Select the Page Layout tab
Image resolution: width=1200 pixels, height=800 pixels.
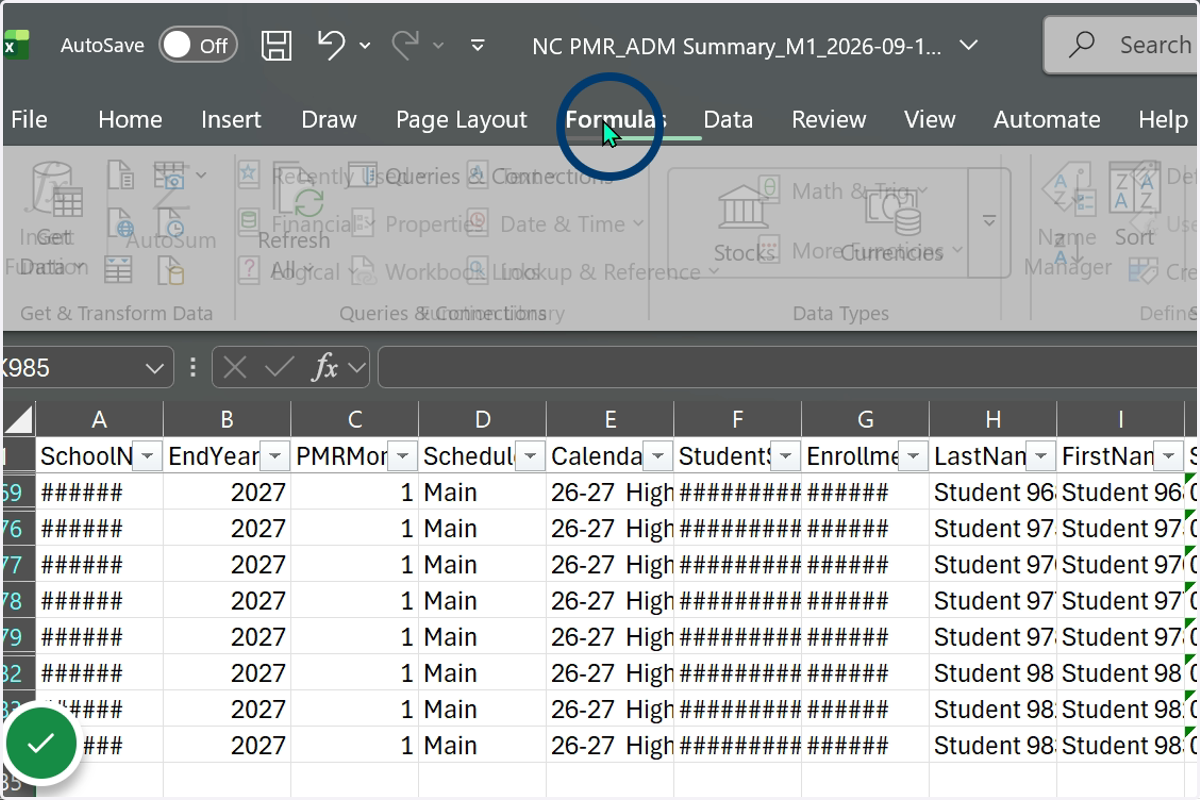click(x=461, y=119)
